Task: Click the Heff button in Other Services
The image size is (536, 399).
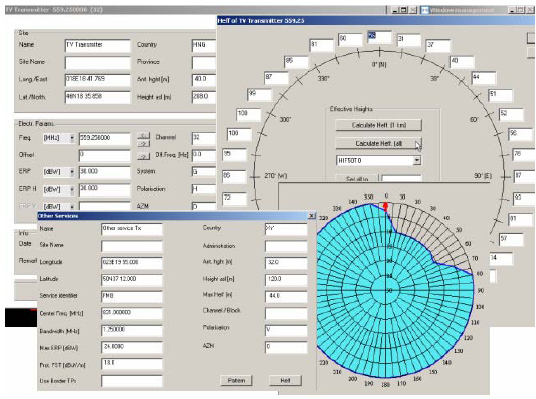Action: pos(285,380)
